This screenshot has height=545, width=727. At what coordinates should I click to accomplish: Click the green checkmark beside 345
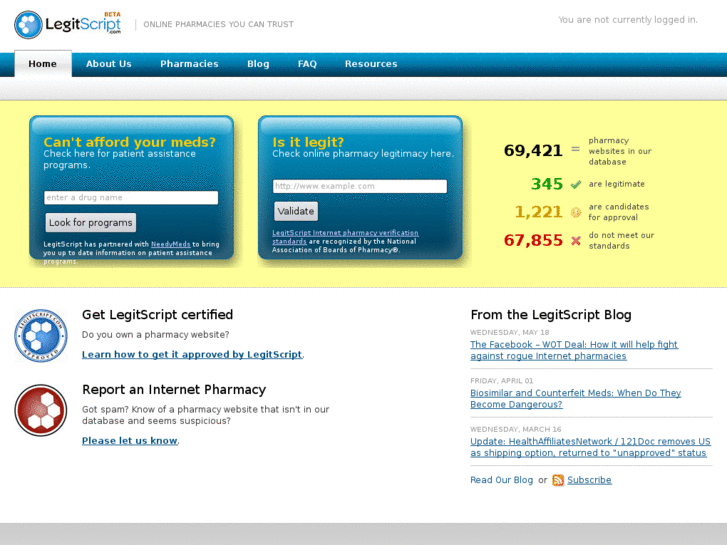pyautogui.click(x=576, y=185)
